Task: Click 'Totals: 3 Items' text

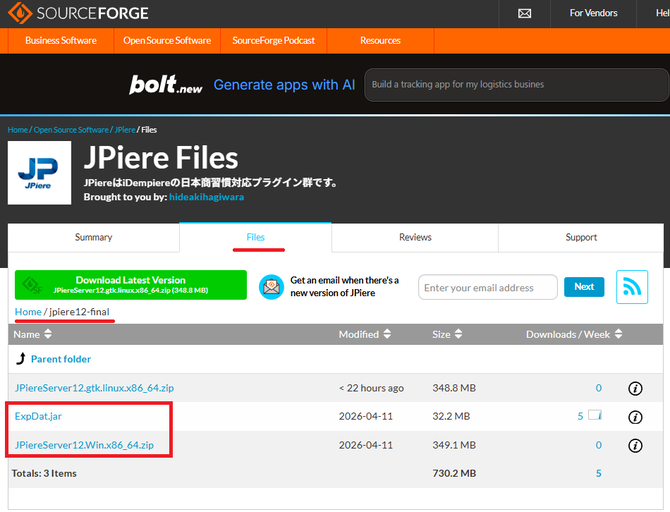Action: point(44,474)
